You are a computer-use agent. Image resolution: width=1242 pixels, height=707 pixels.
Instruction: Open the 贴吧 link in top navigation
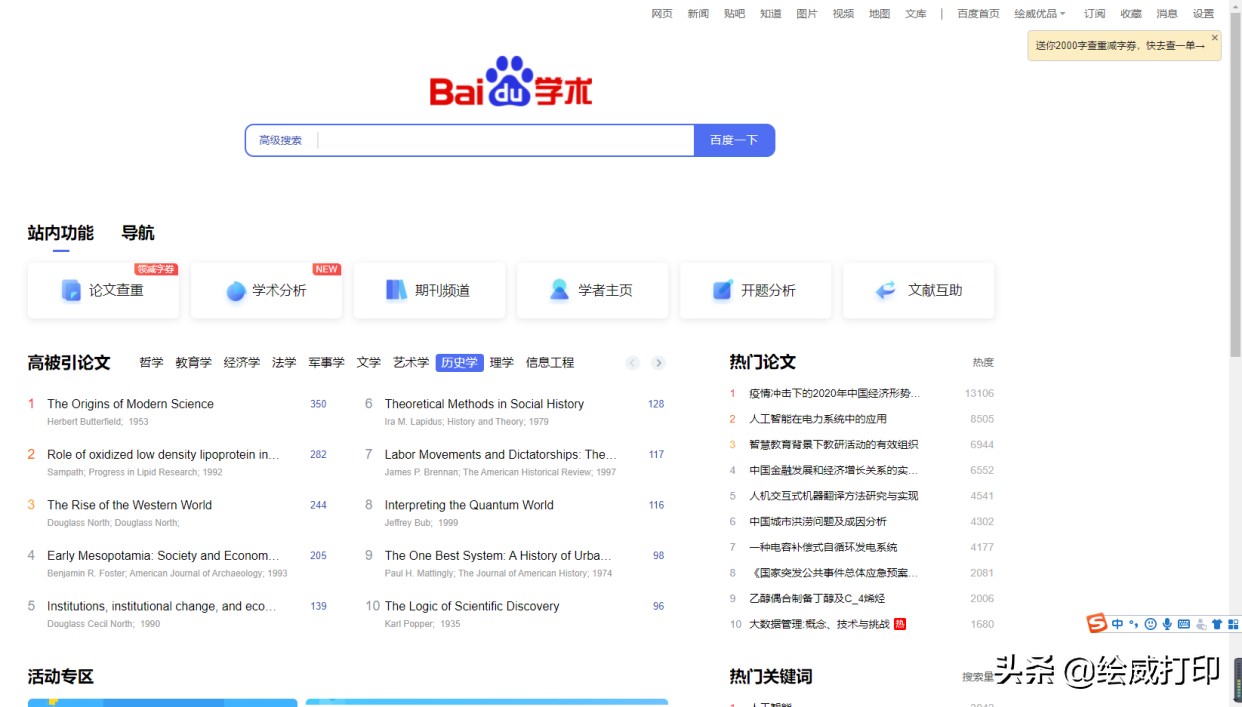point(734,14)
